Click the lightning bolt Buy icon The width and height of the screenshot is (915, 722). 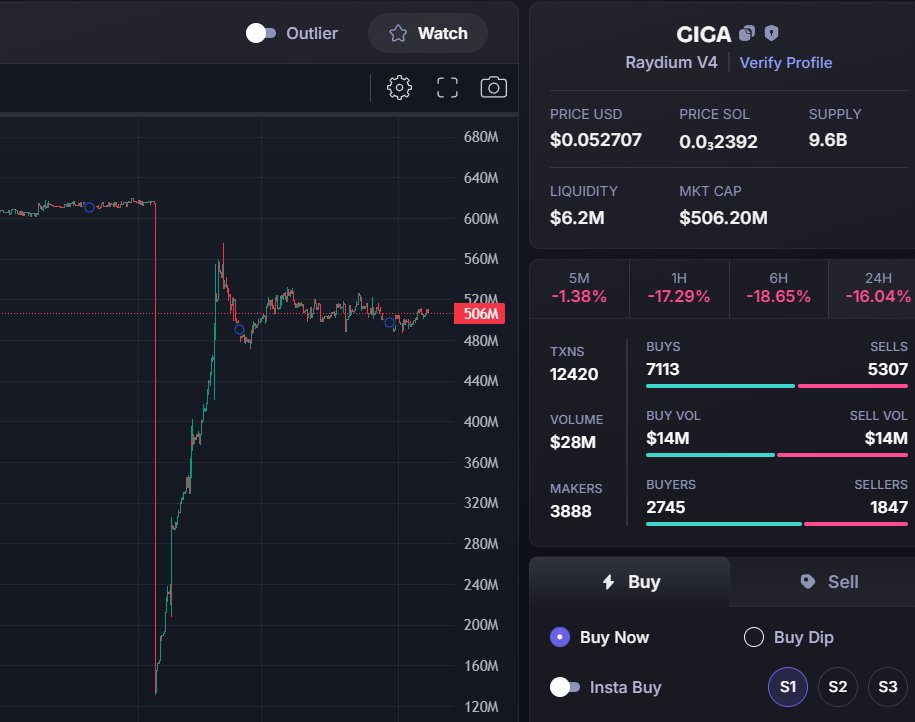tap(609, 582)
